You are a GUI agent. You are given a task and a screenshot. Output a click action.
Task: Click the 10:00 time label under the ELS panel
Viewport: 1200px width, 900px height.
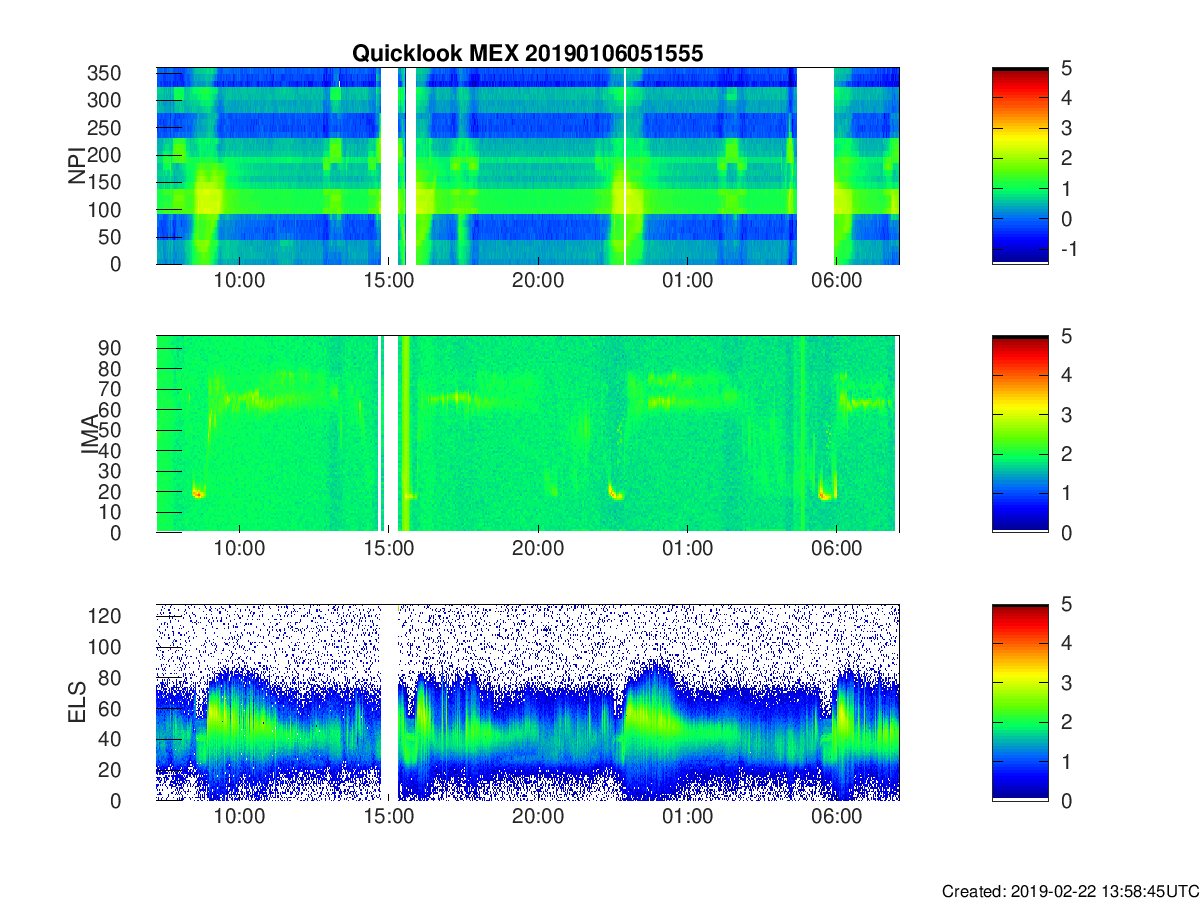240,817
